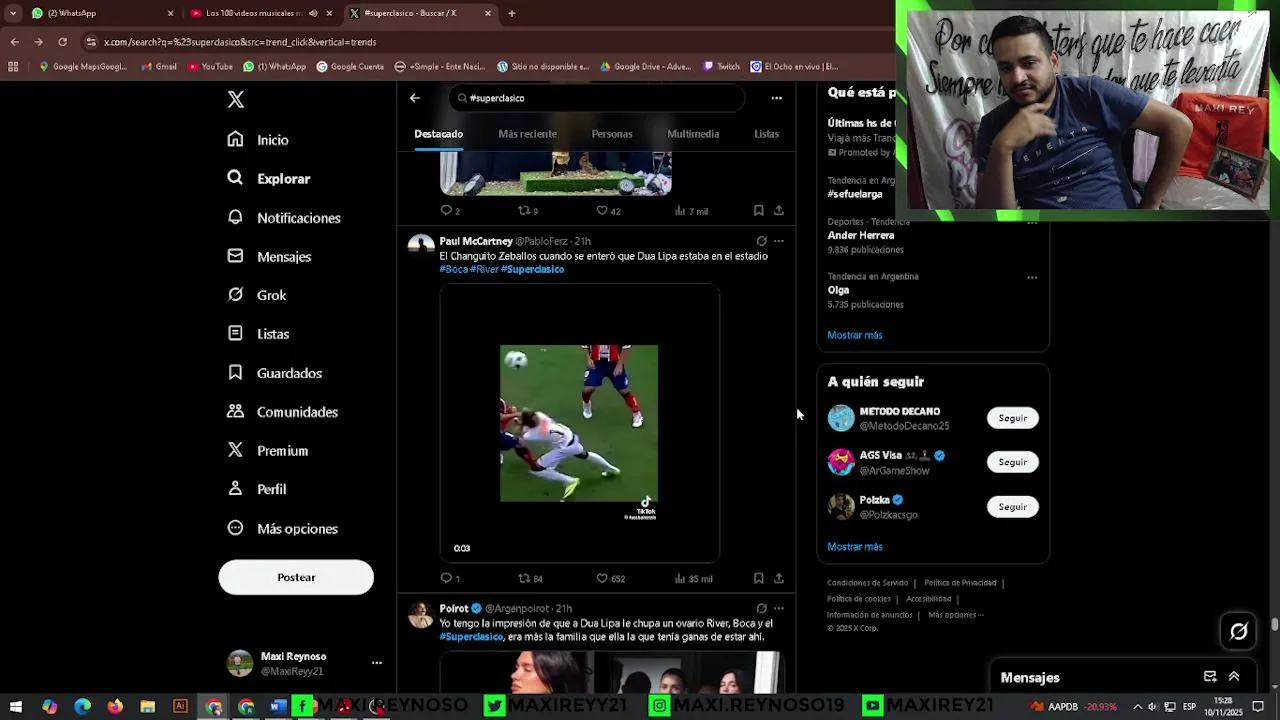The height and width of the screenshot is (720, 1280).
Task: Open Grok icon on Paul McCartney's post
Action: (x=762, y=241)
